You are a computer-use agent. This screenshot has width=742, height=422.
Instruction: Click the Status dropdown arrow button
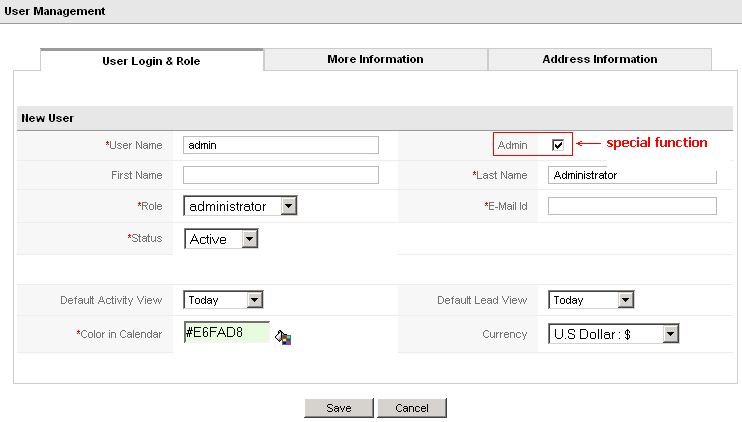[250, 239]
